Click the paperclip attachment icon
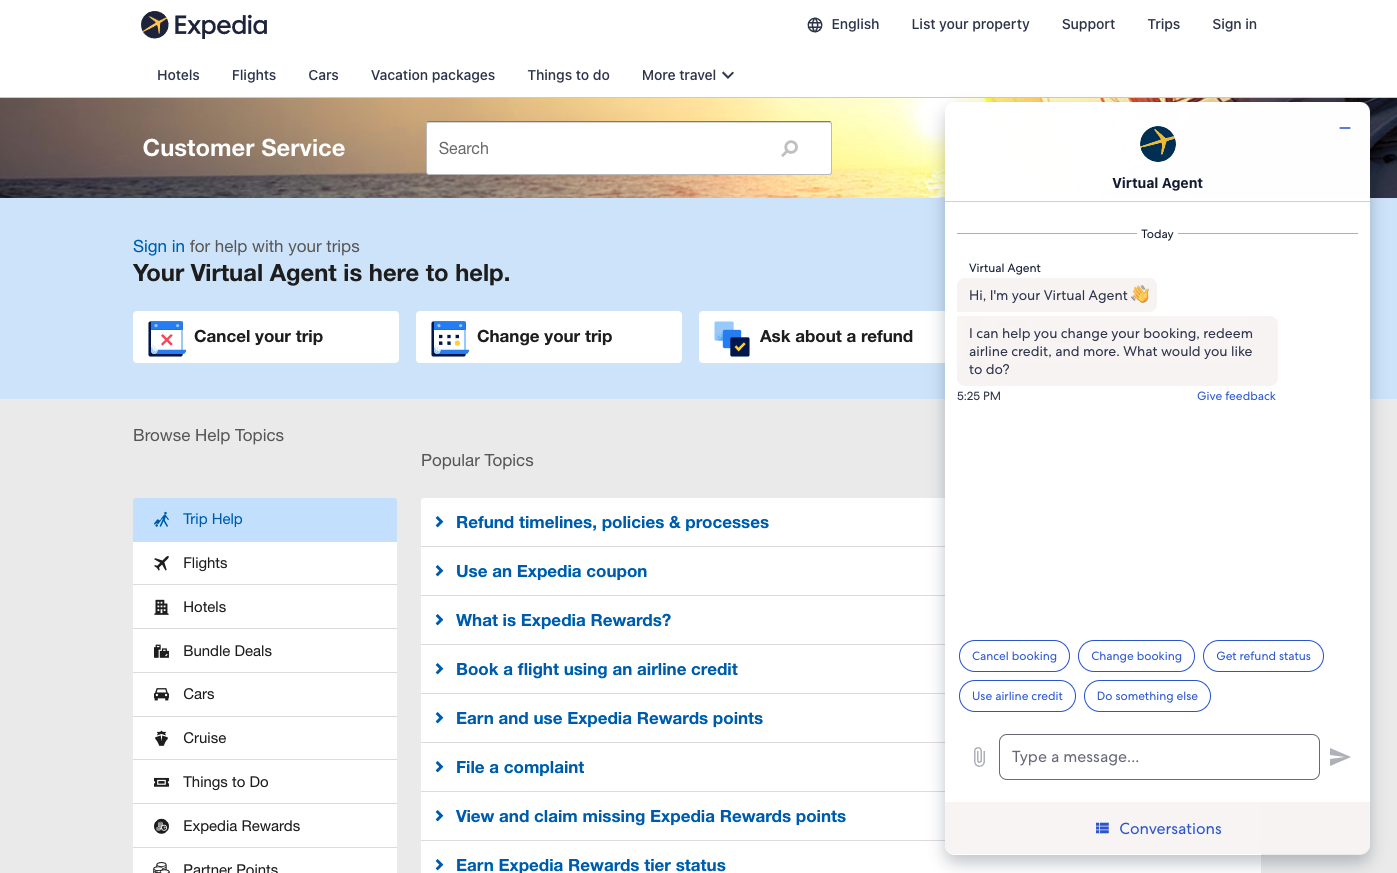Image resolution: width=1397 pixels, height=873 pixels. pos(979,757)
